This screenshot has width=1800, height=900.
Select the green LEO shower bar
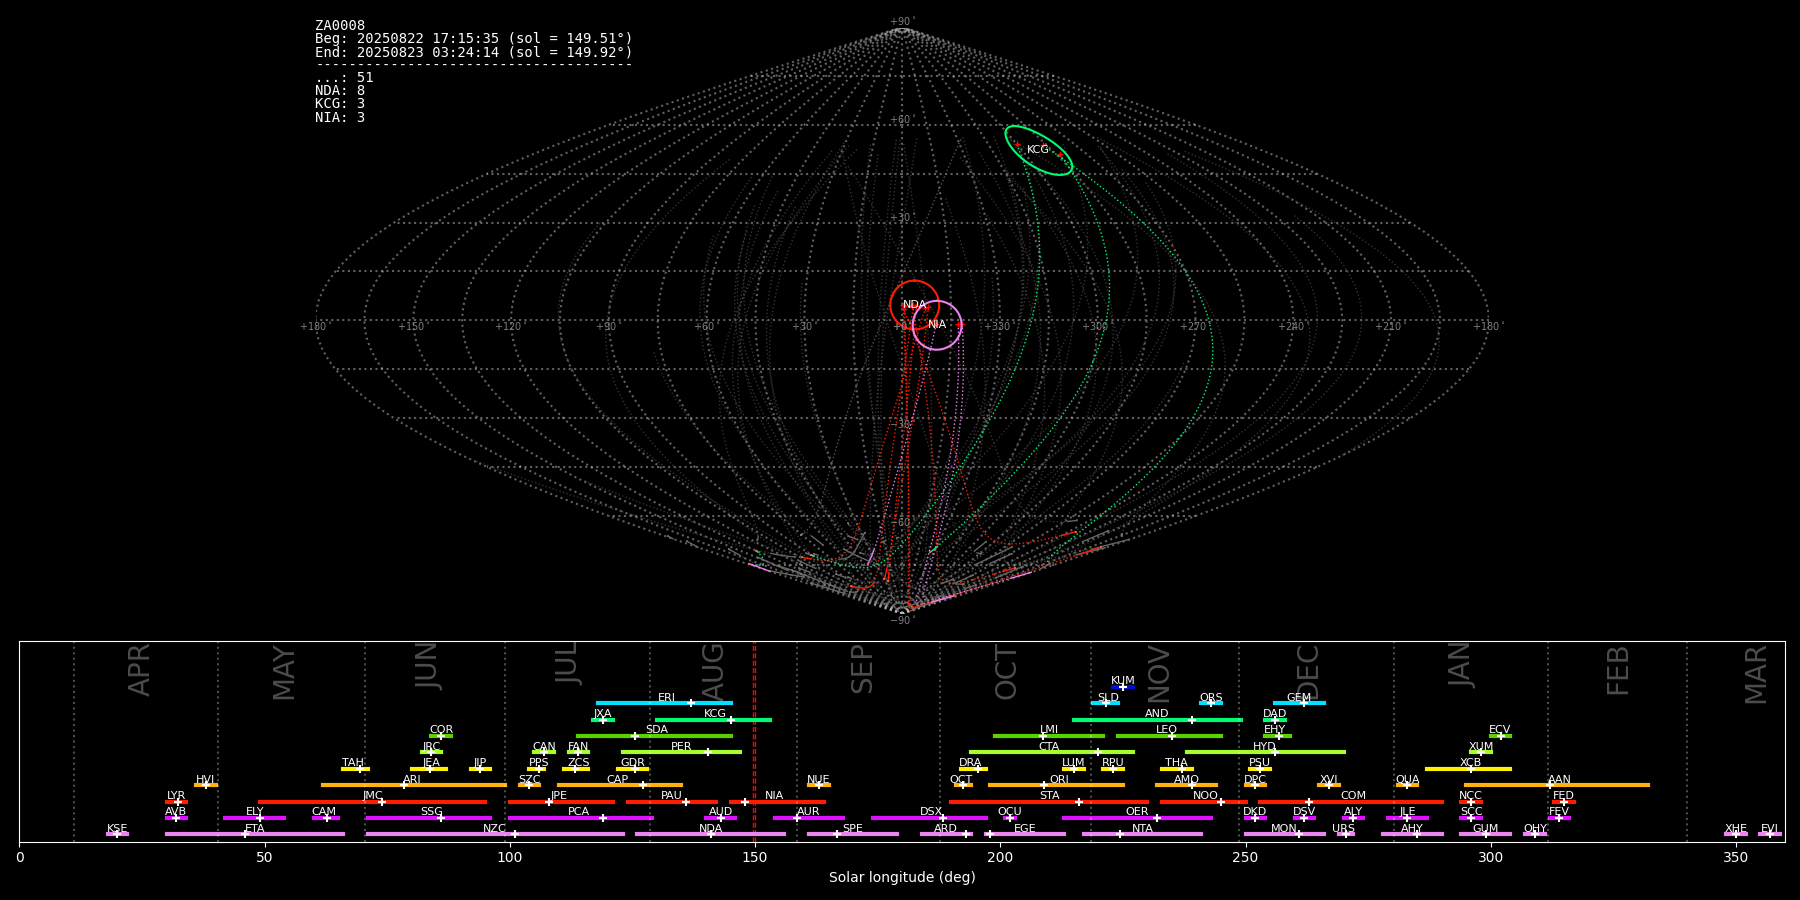1169,735
